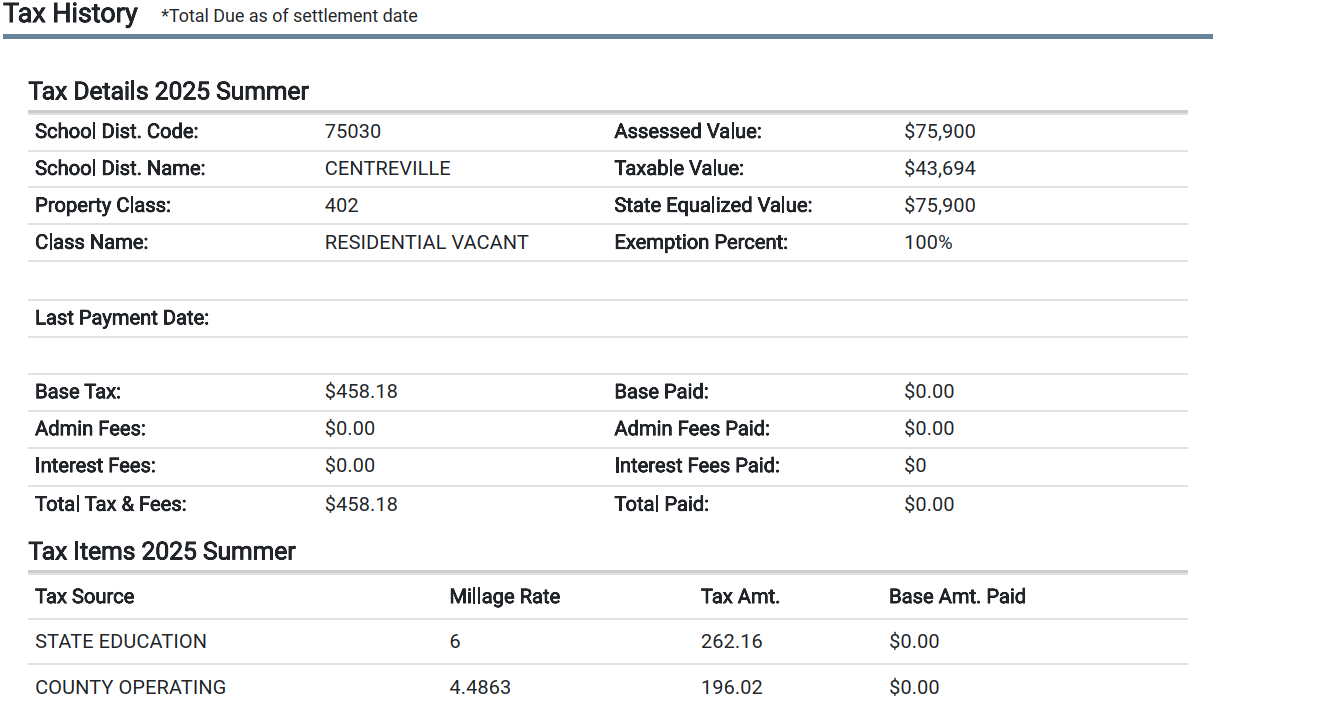The image size is (1323, 707).
Task: Select the COUNTY OPERATING tax source row
Action: [x=130, y=687]
